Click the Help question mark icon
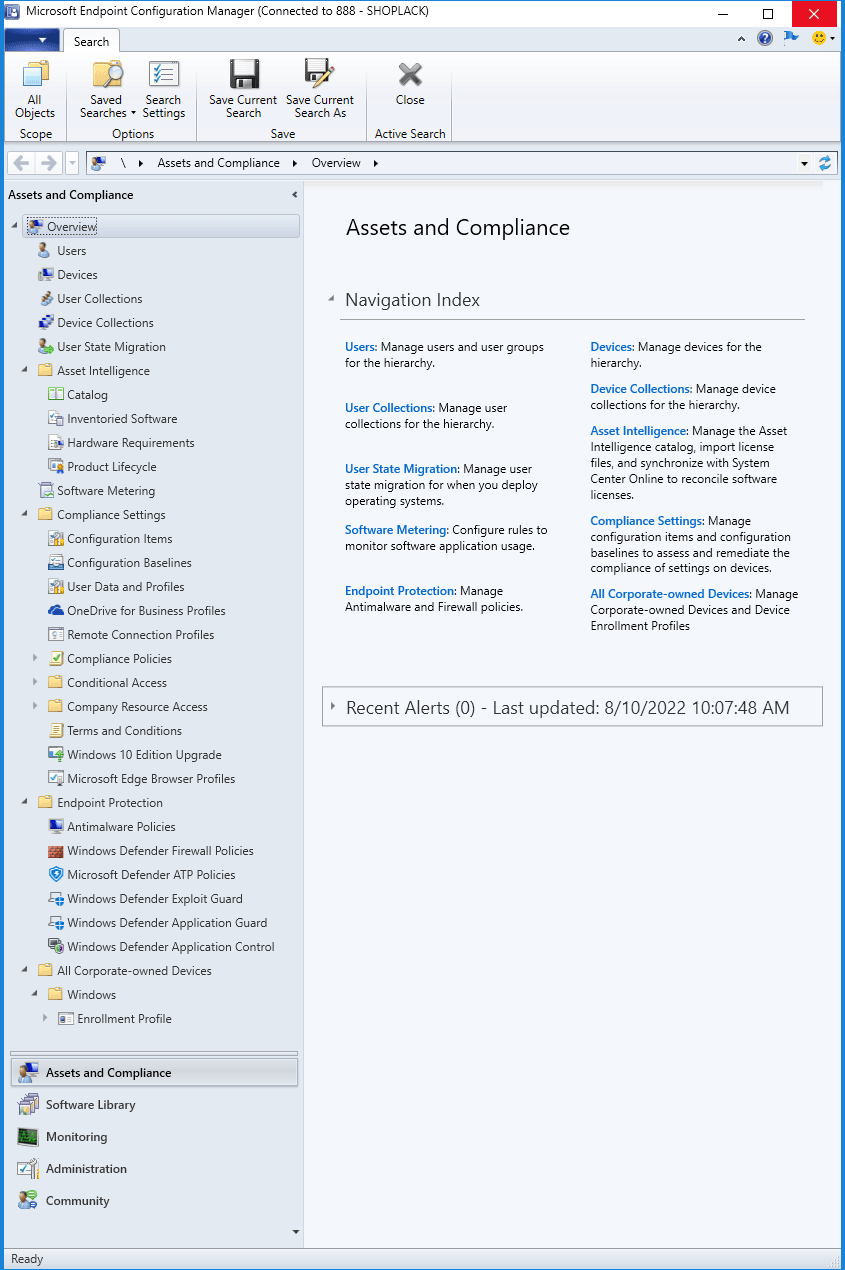This screenshot has height=1270, width=845. click(765, 39)
